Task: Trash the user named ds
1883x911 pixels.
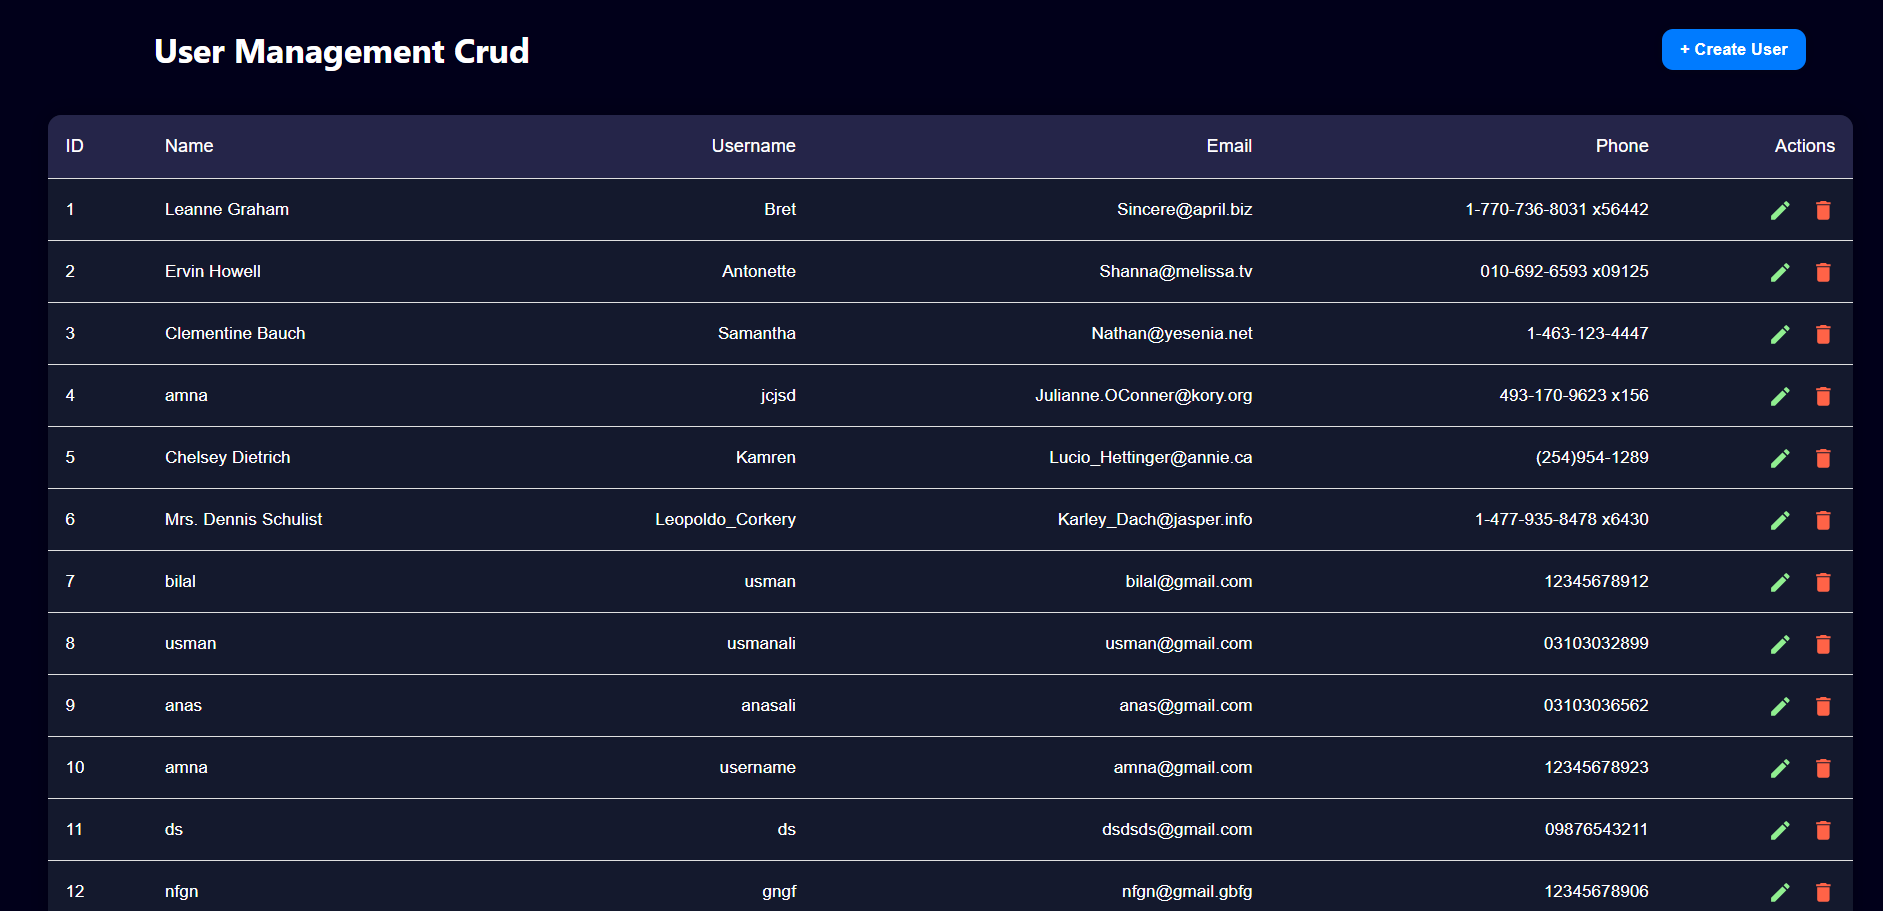Action: (x=1823, y=830)
